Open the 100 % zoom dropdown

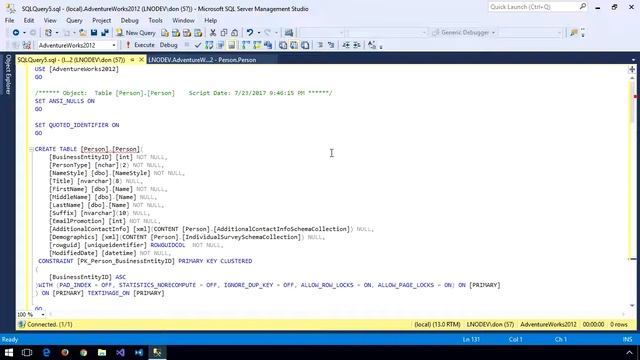pos(43,315)
